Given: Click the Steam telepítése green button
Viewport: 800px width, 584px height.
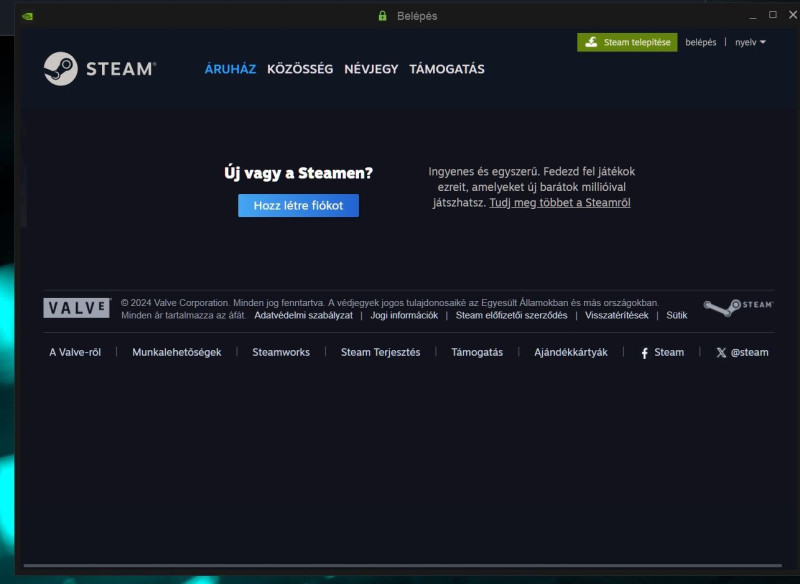Looking at the screenshot, I should click(x=627, y=42).
